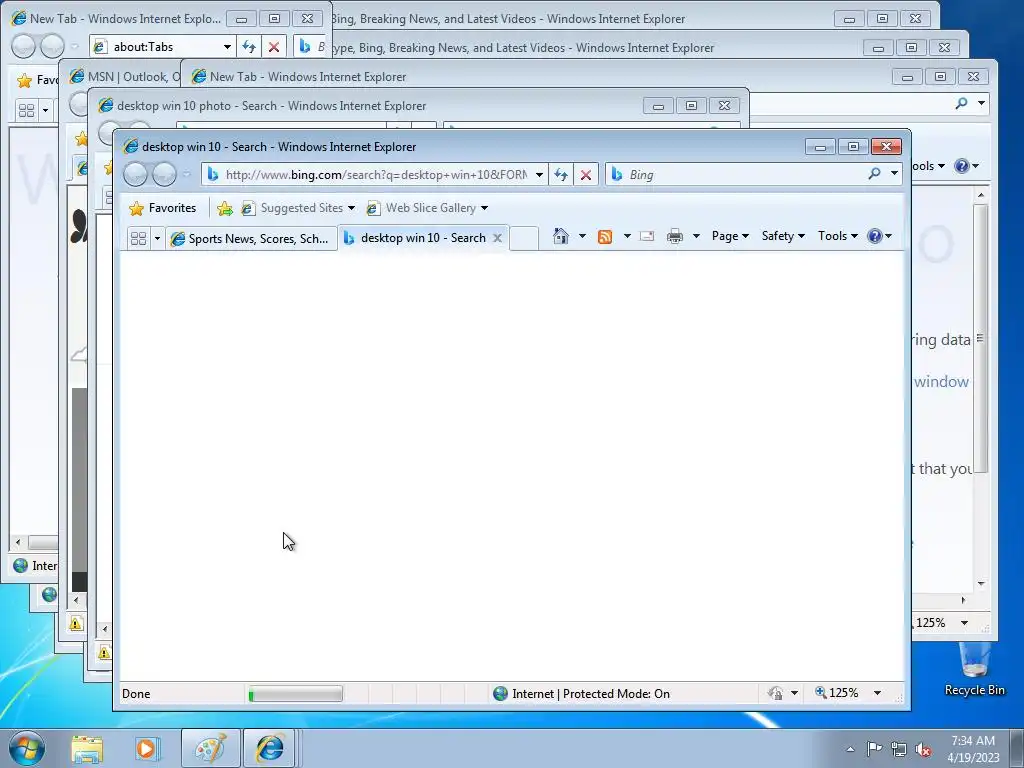Expand zoom level dropdown in front status bar
1024x768 pixels.
[877, 693]
